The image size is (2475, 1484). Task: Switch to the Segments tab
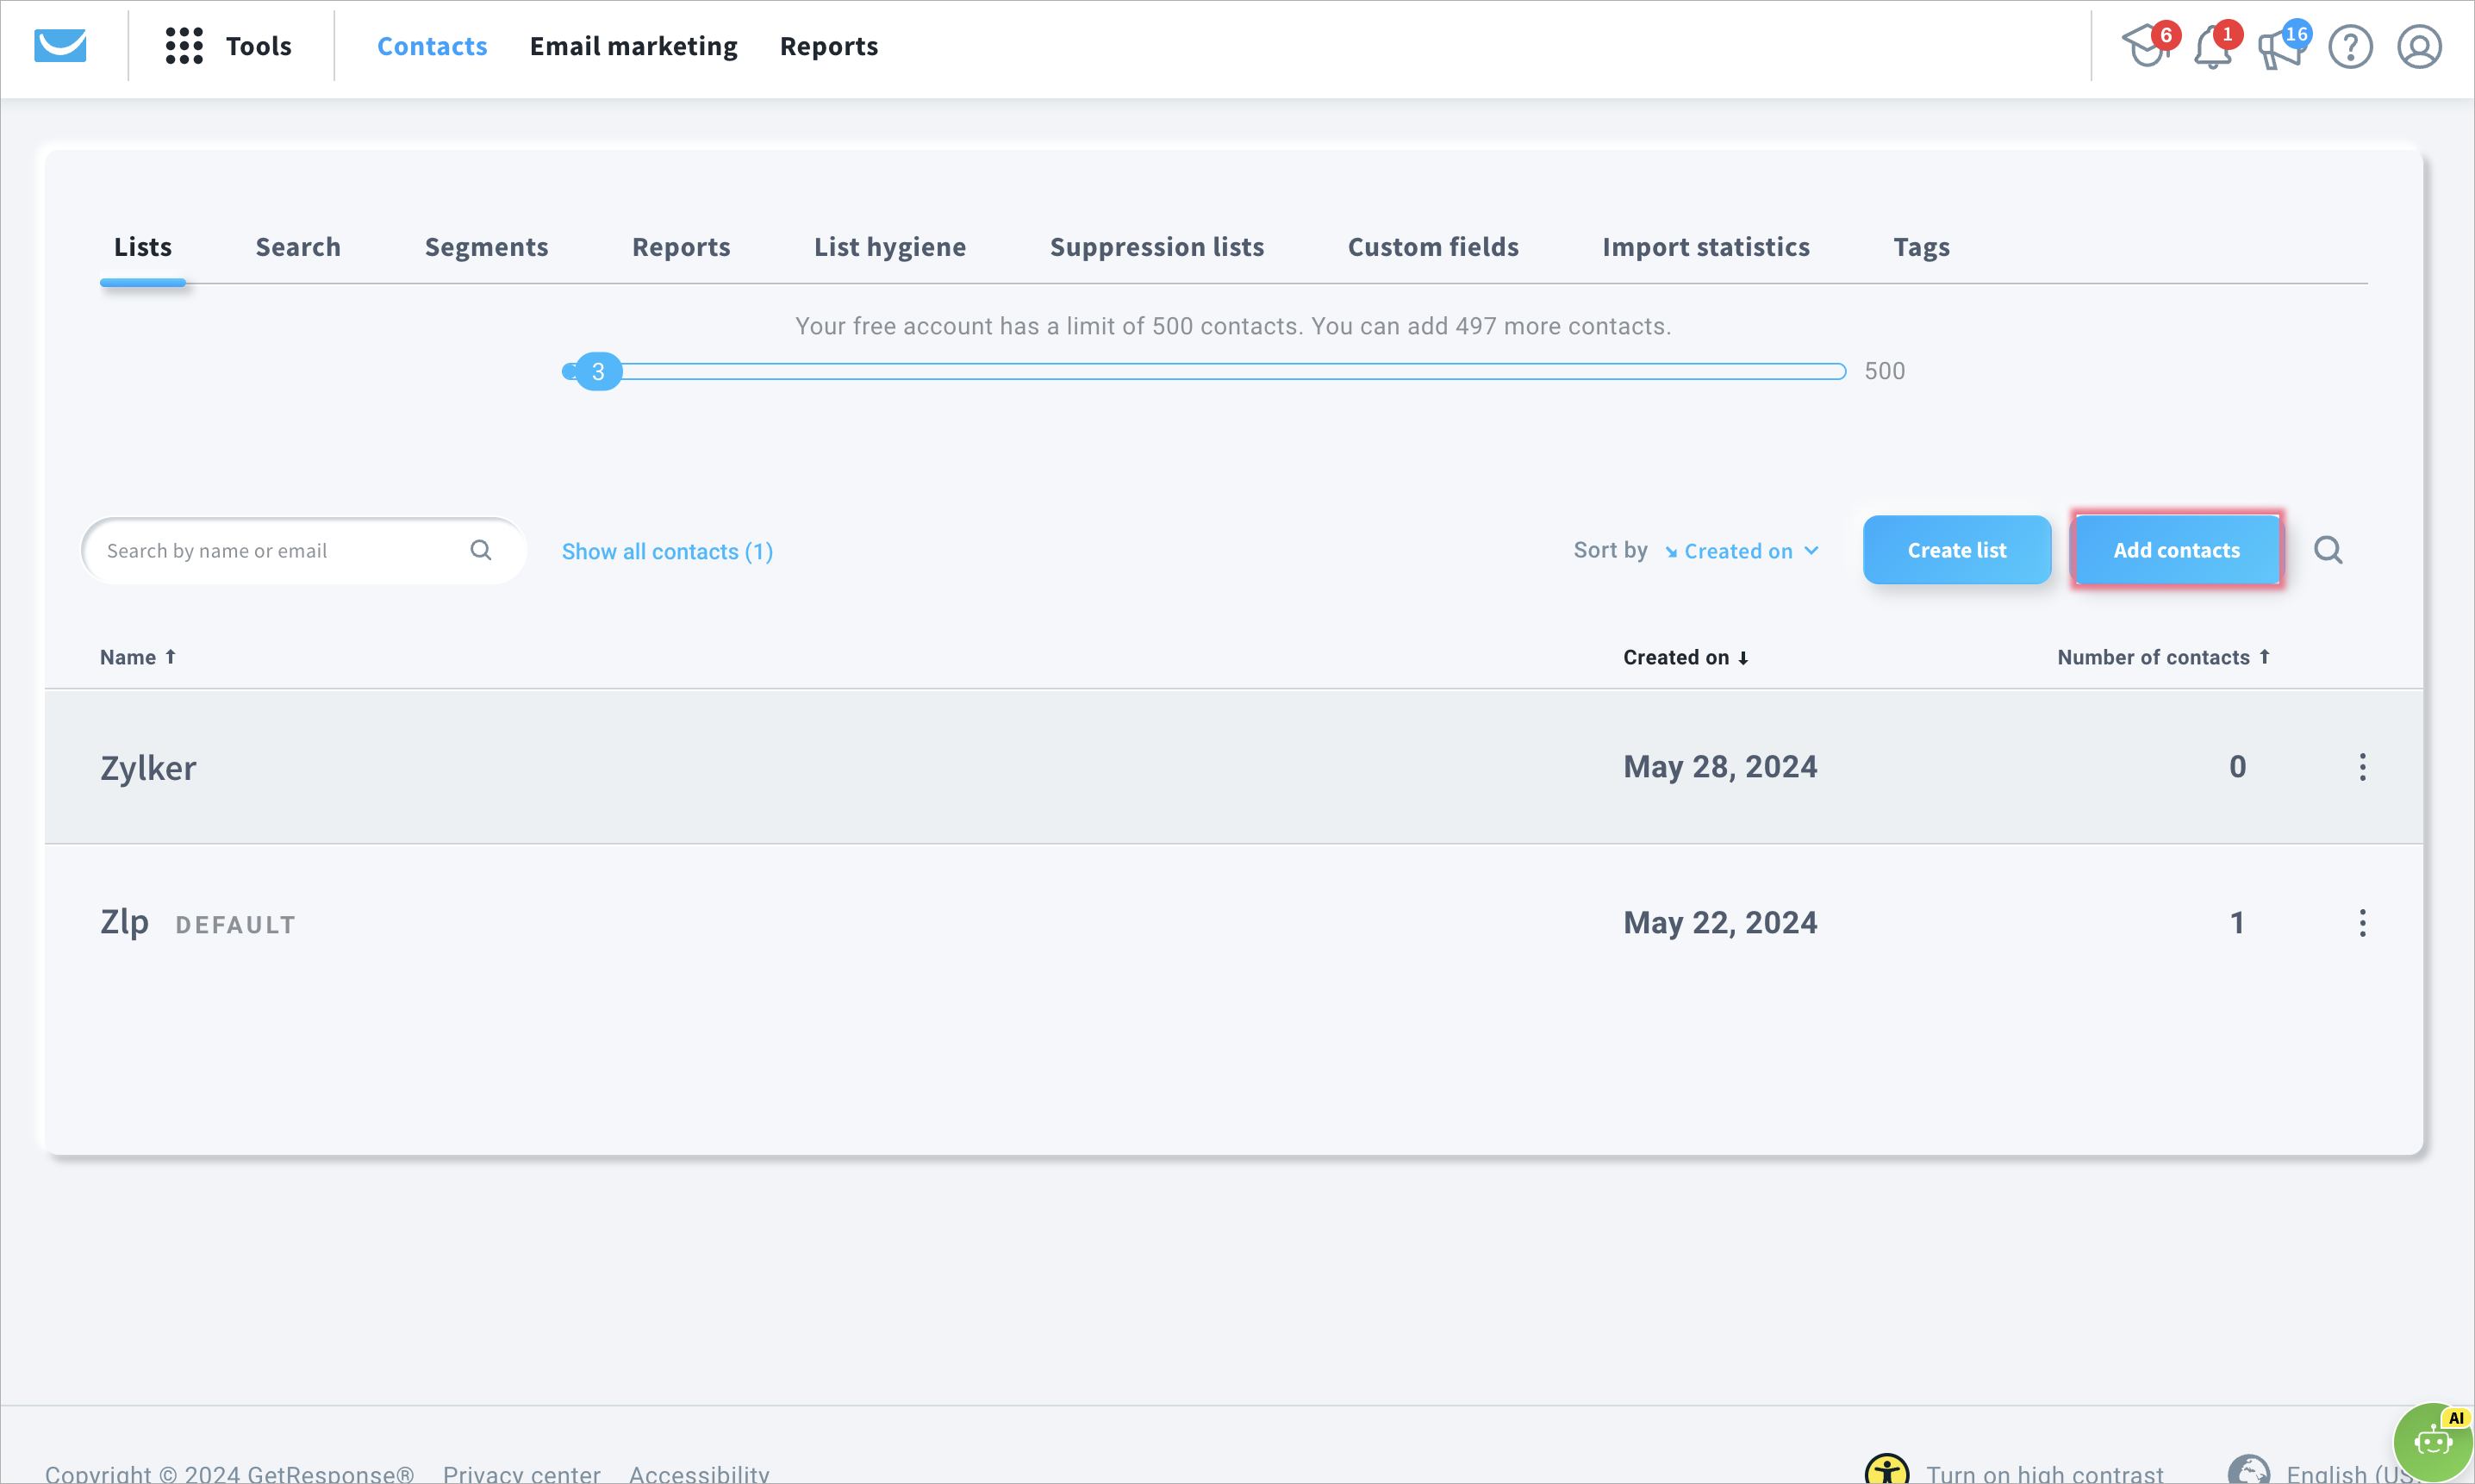pyautogui.click(x=486, y=247)
